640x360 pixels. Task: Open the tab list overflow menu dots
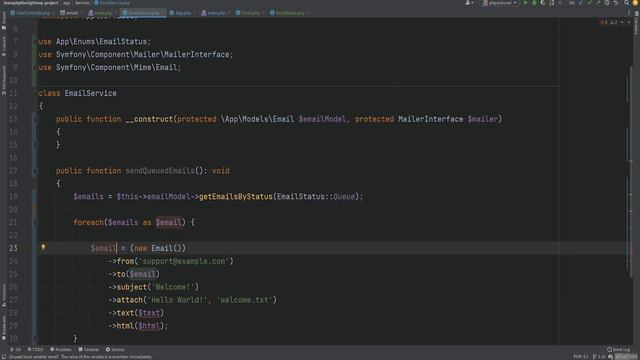(629, 13)
